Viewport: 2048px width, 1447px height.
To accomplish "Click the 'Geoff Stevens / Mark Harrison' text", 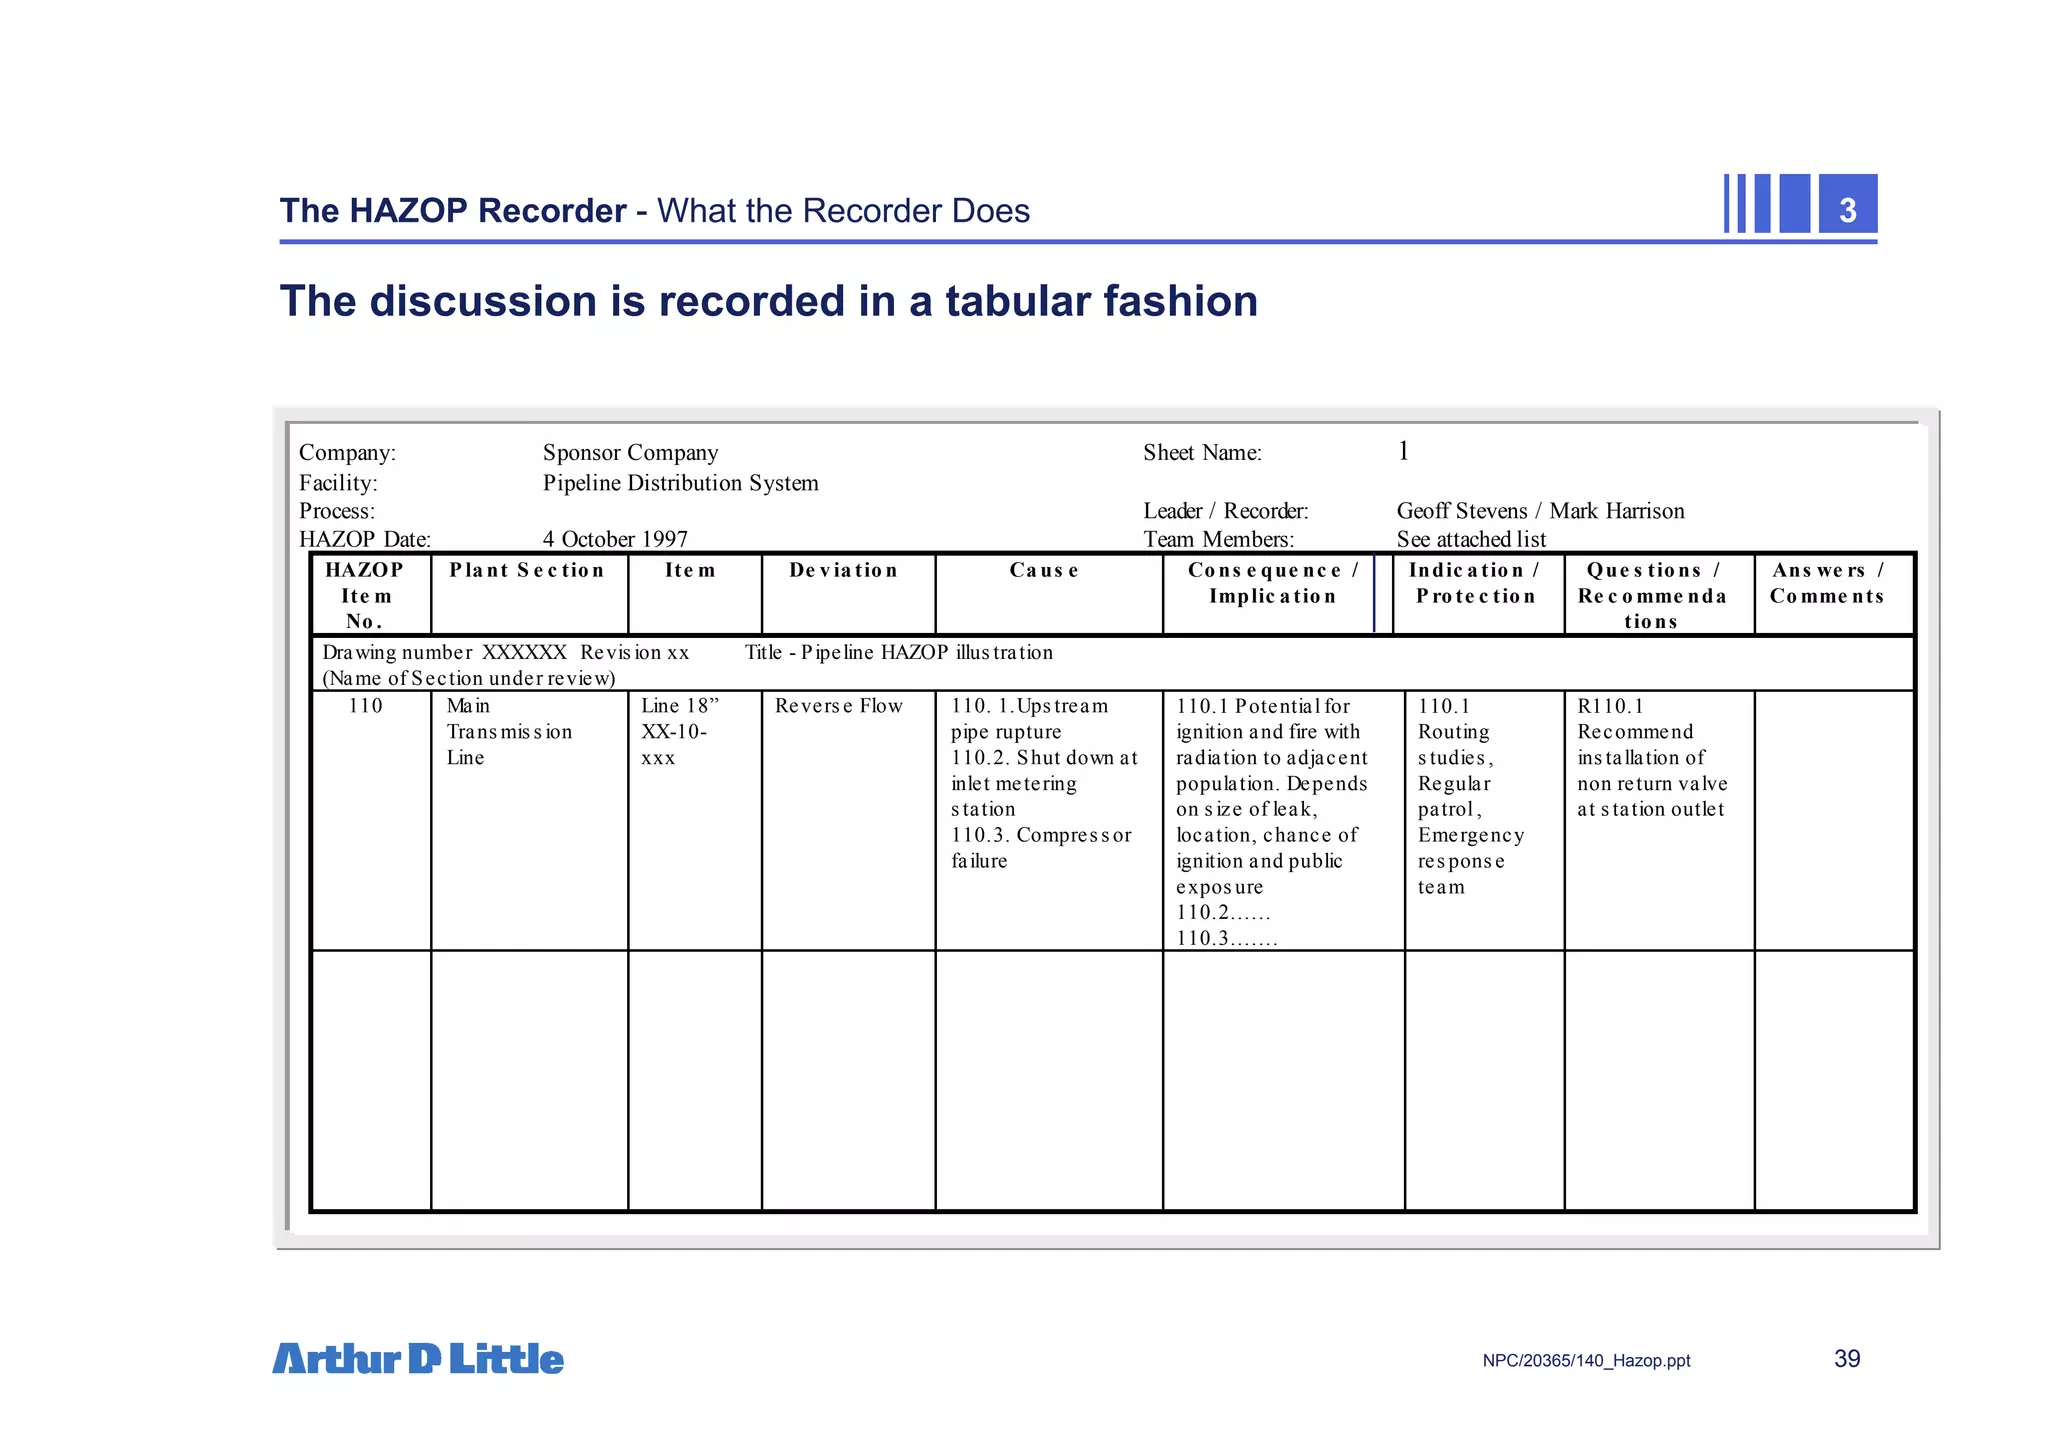I will [x=1540, y=511].
